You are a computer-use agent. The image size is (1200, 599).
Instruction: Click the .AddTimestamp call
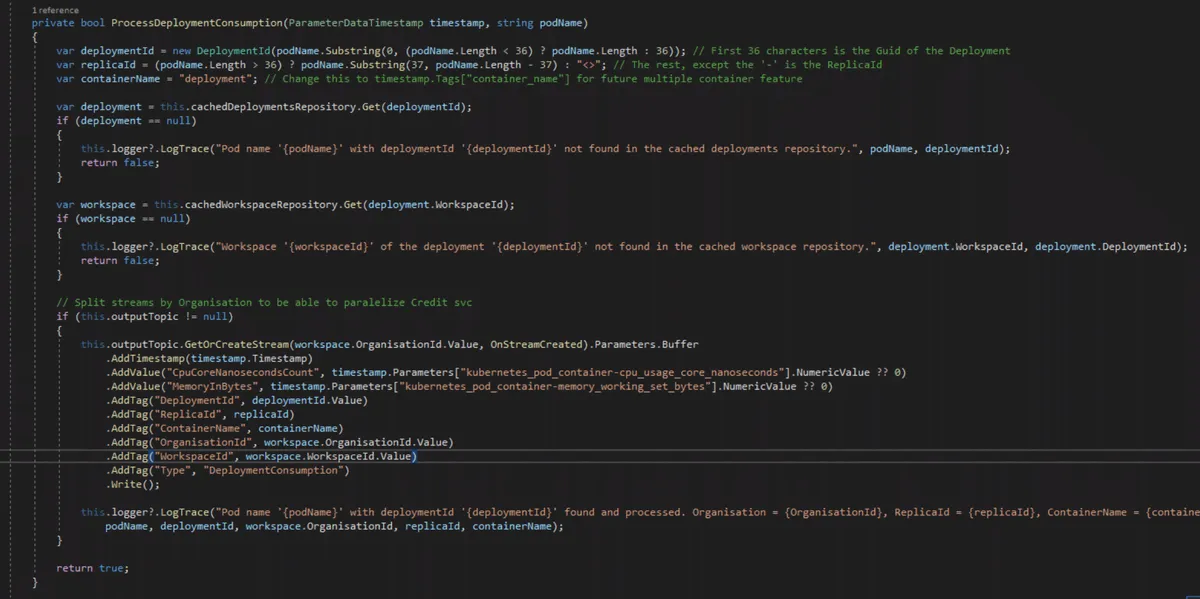[x=209, y=358]
